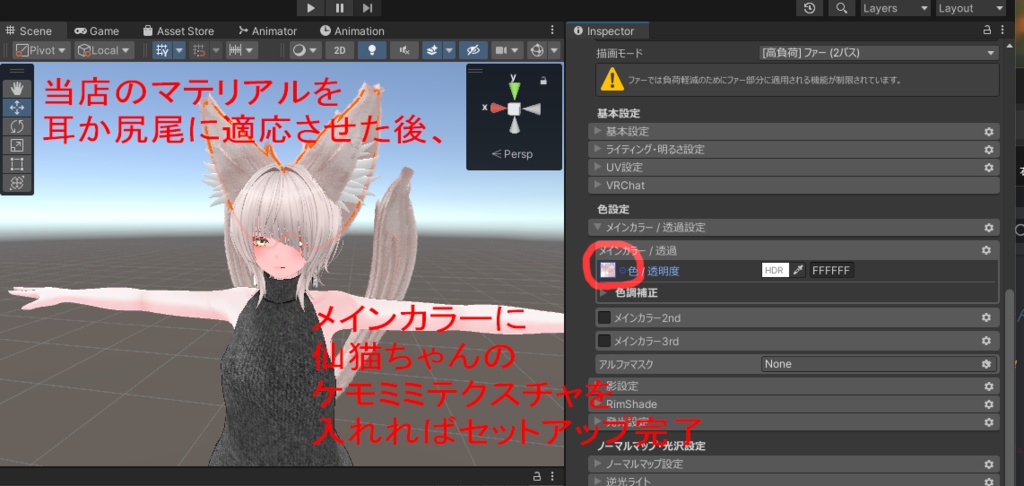
Task: Open grid settings dropdown arrow
Action: (x=179, y=50)
